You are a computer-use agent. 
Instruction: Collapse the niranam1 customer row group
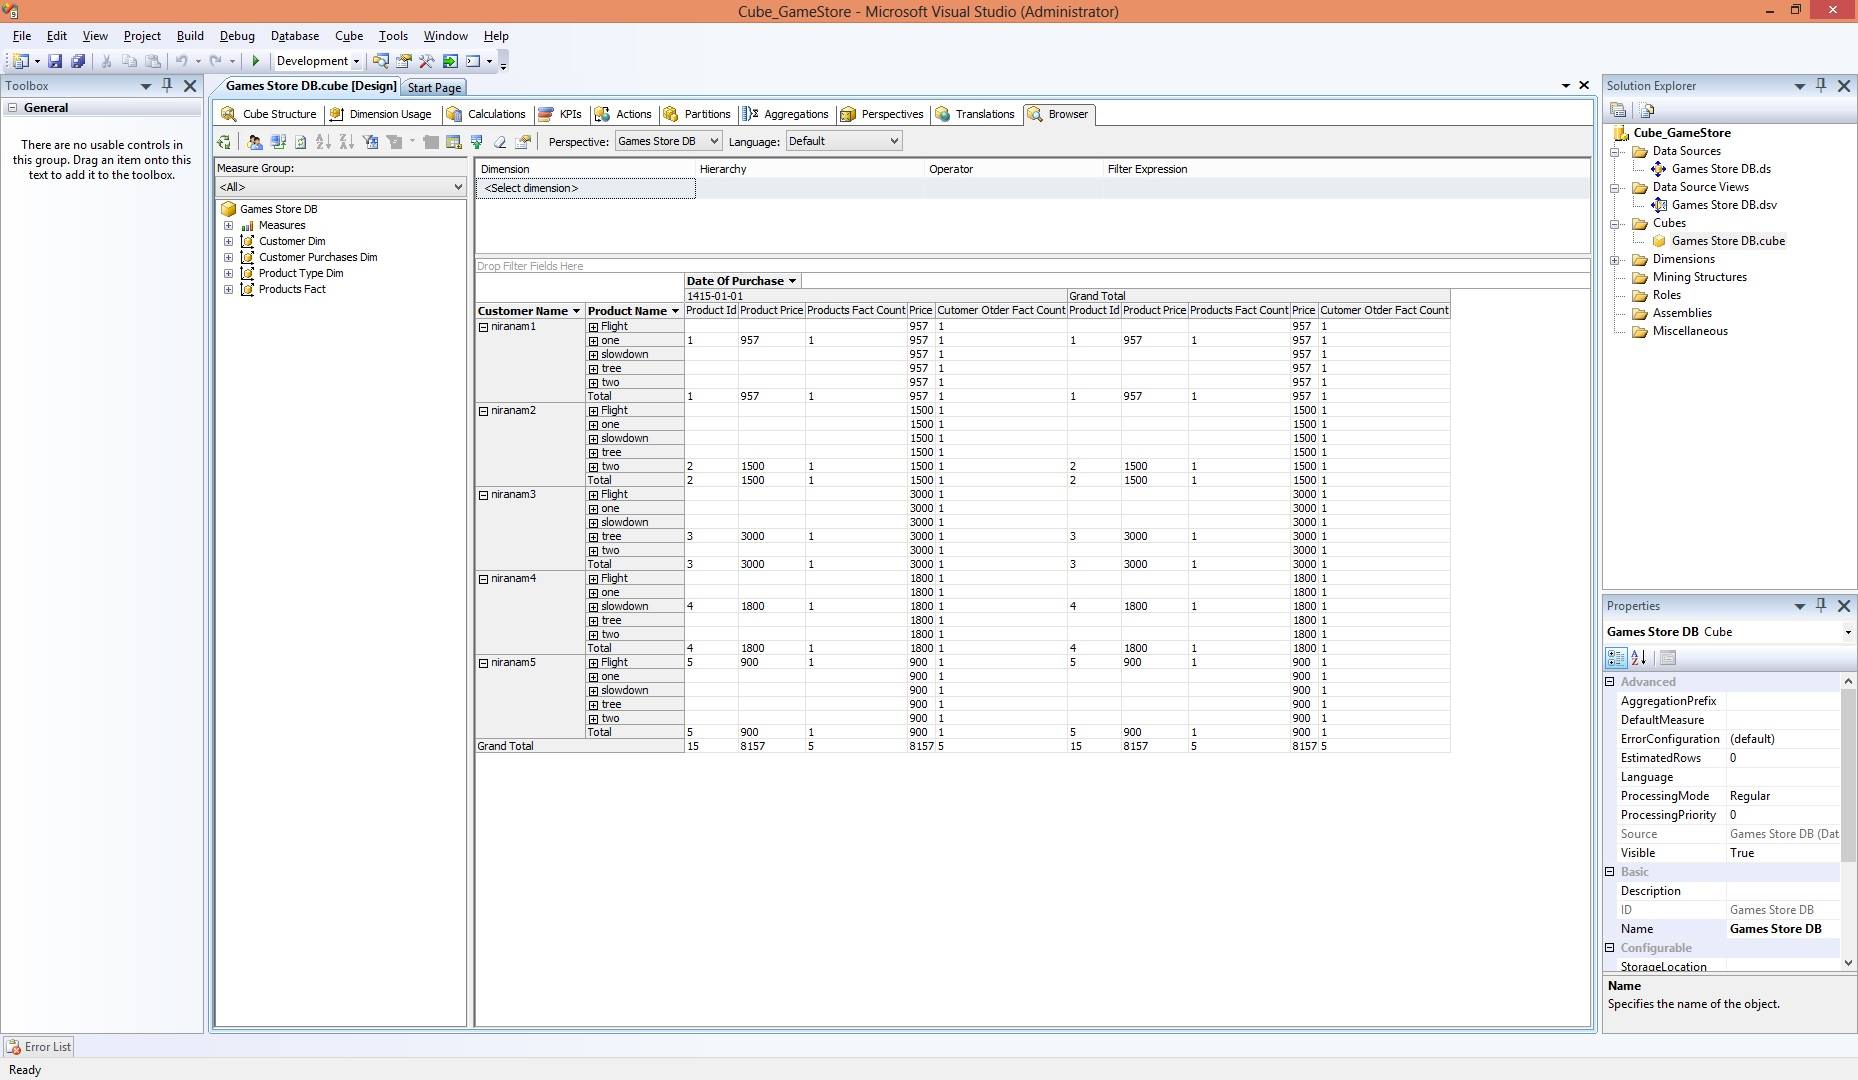[483, 327]
